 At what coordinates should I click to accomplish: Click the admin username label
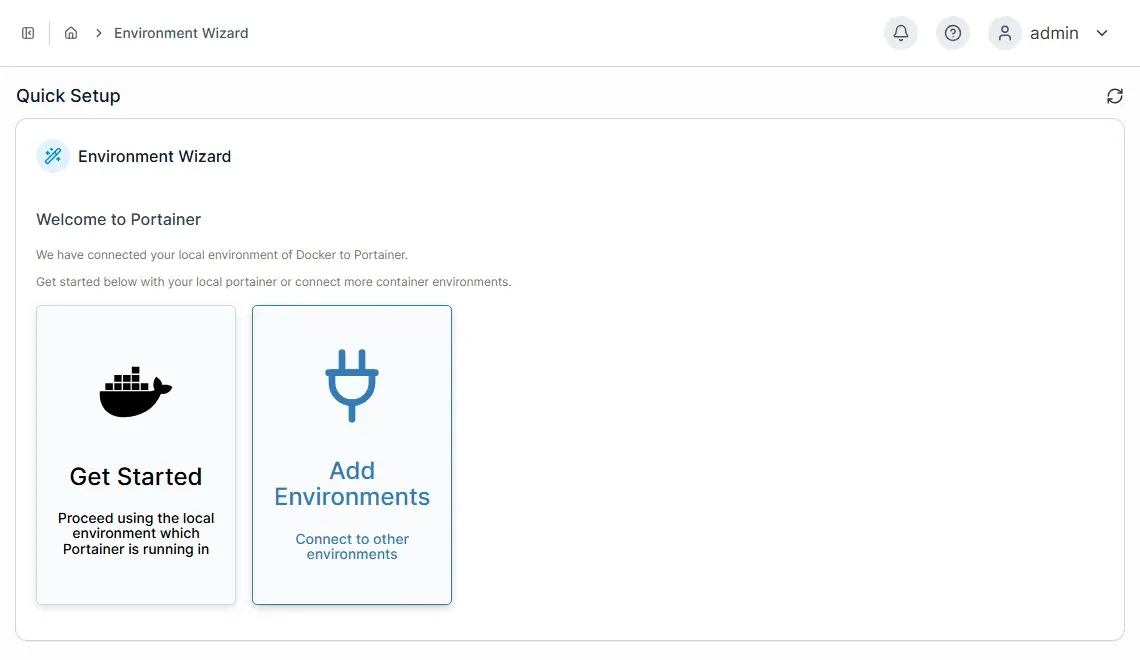pos(1054,33)
